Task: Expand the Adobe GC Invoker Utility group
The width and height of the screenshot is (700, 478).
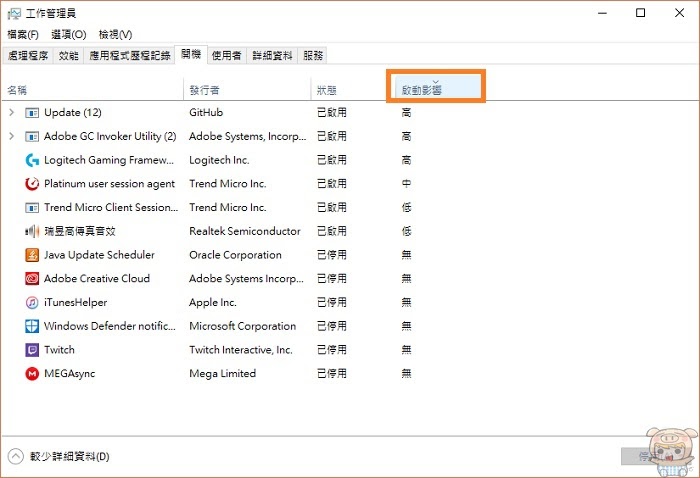Action: (x=12, y=136)
